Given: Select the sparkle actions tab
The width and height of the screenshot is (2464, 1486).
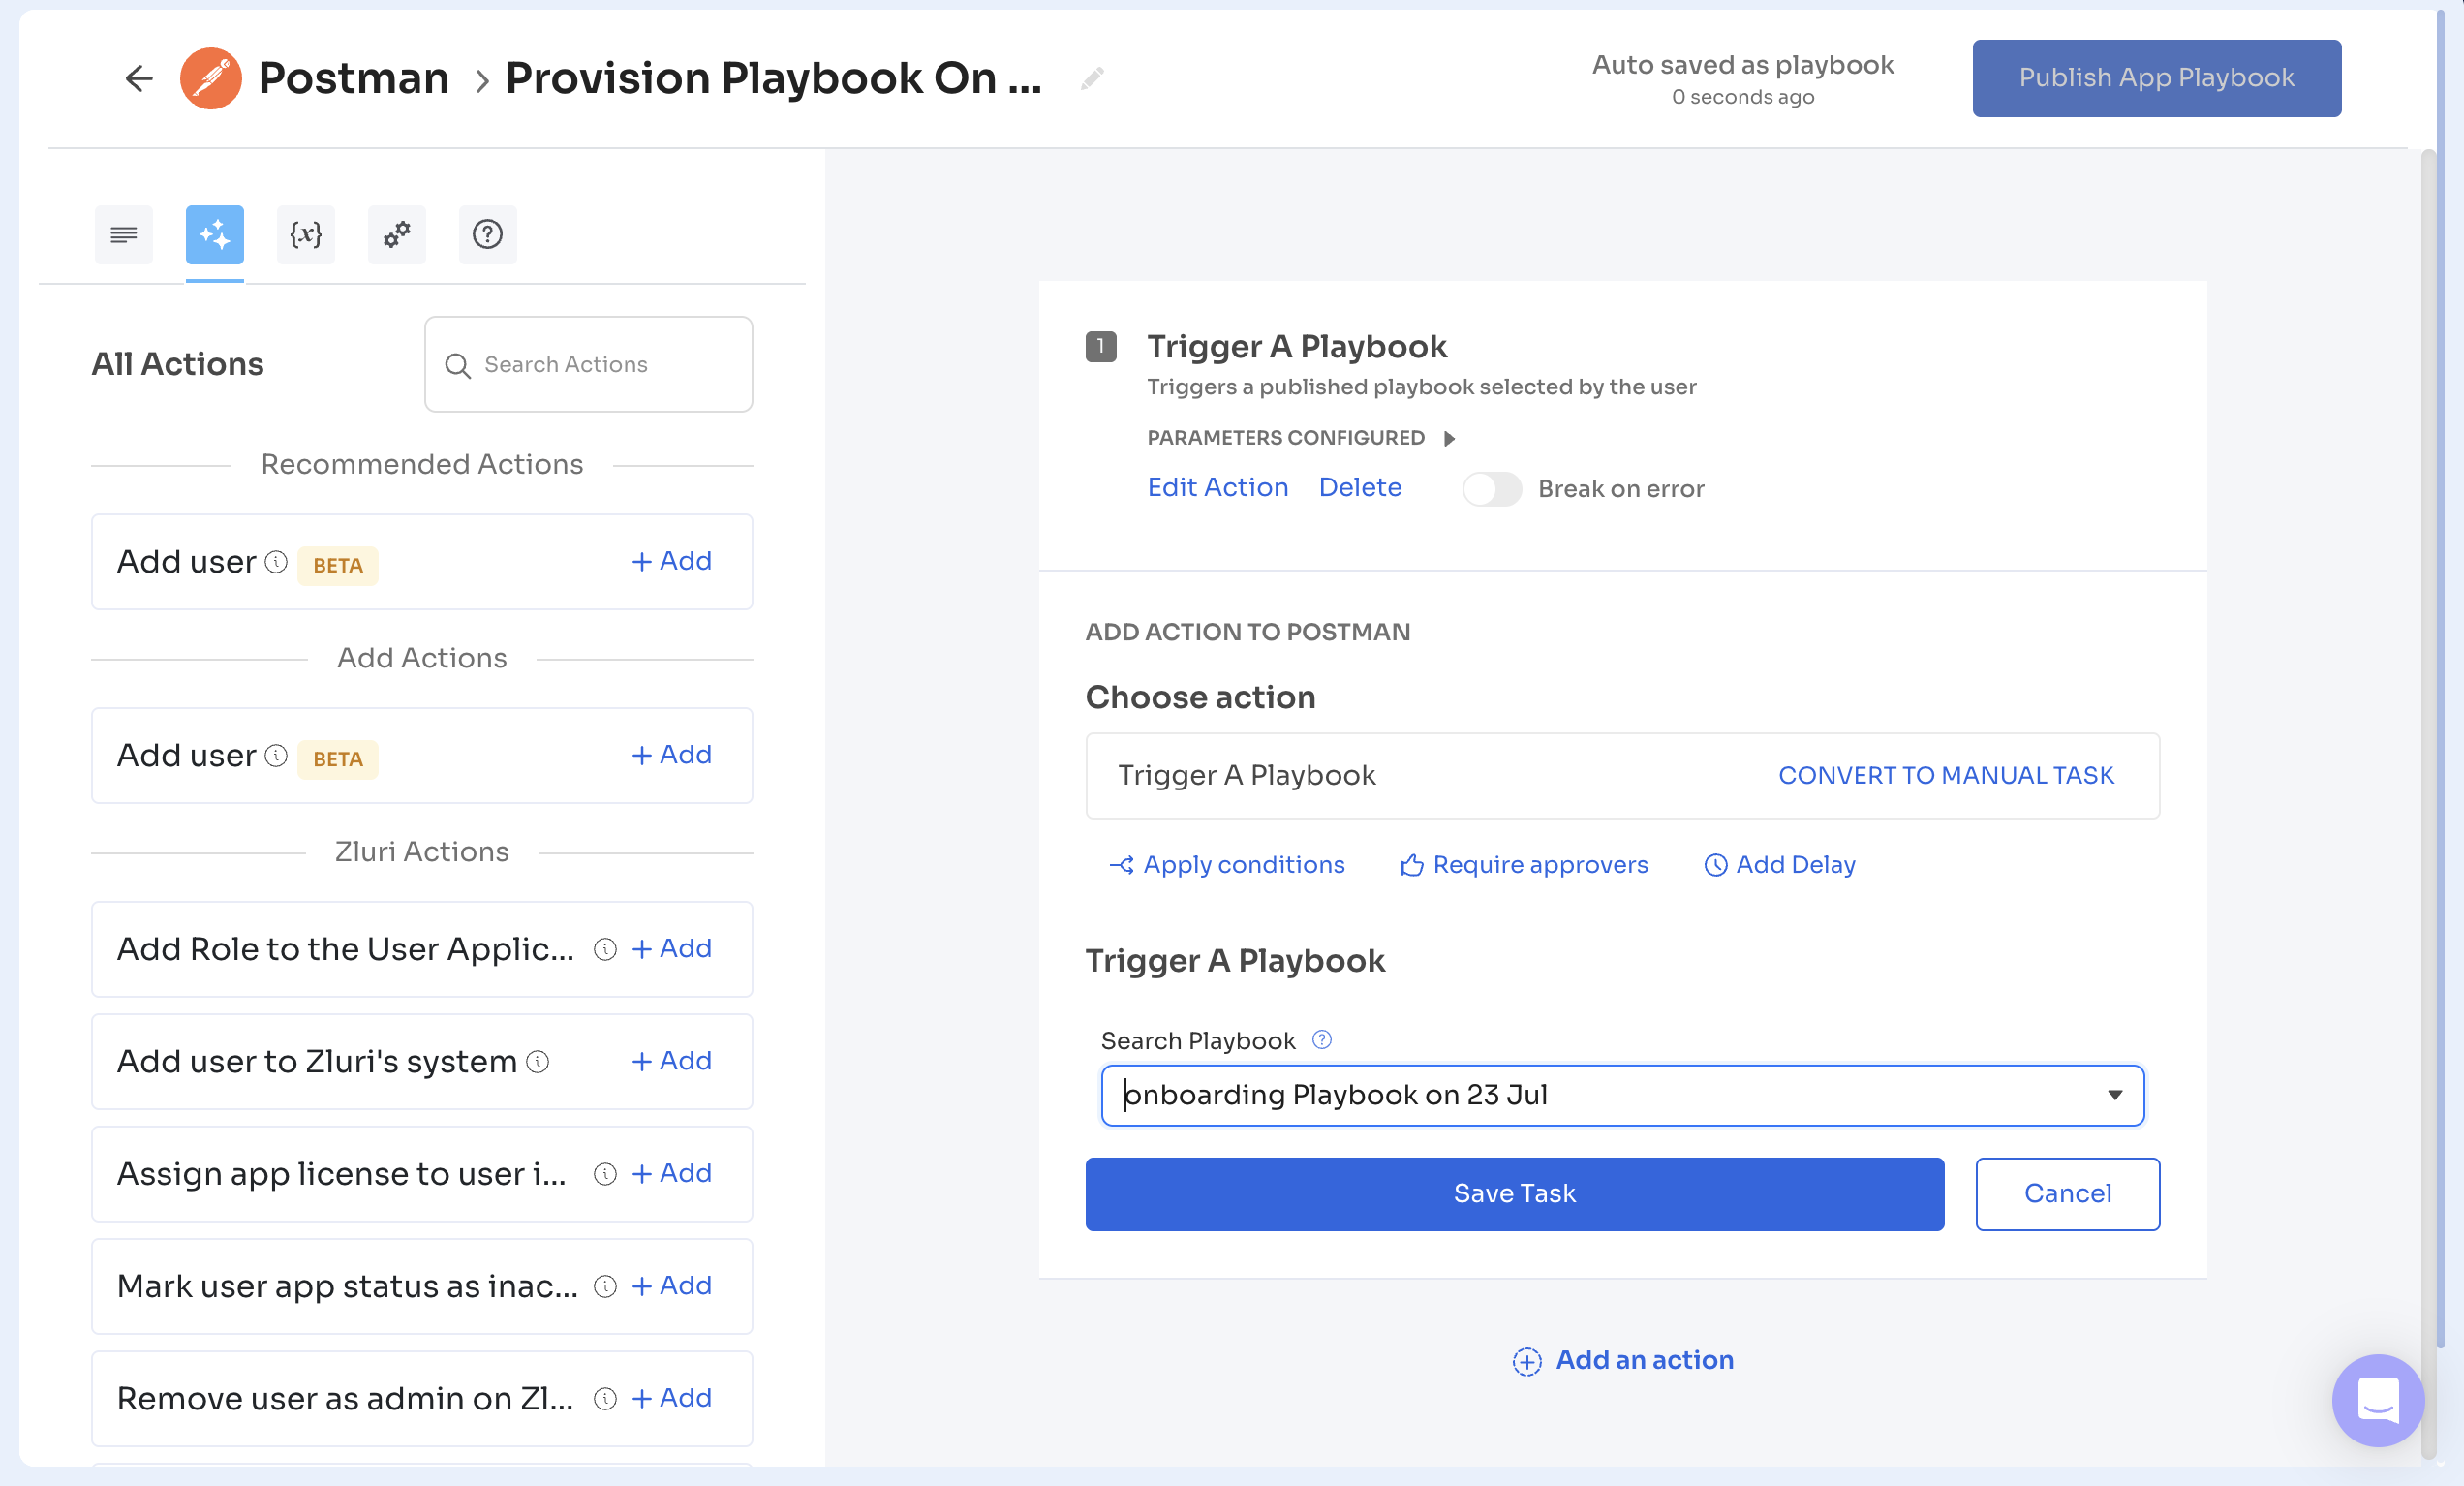Looking at the screenshot, I should pyautogui.click(x=214, y=234).
